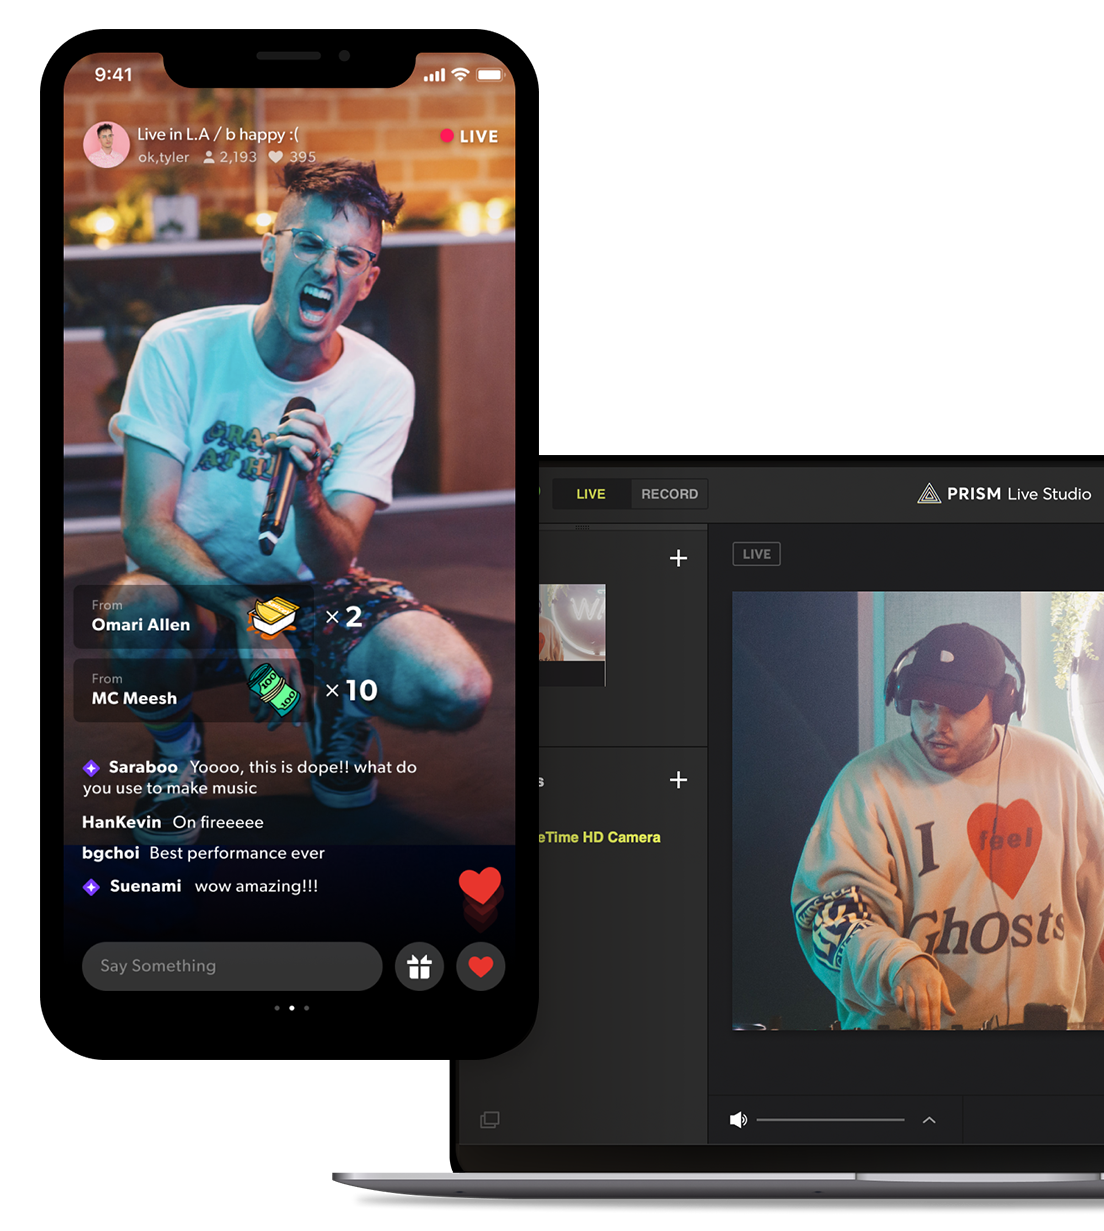Tap Omari Allen's name in the gift banner
1104x1231 pixels.
[x=141, y=625]
